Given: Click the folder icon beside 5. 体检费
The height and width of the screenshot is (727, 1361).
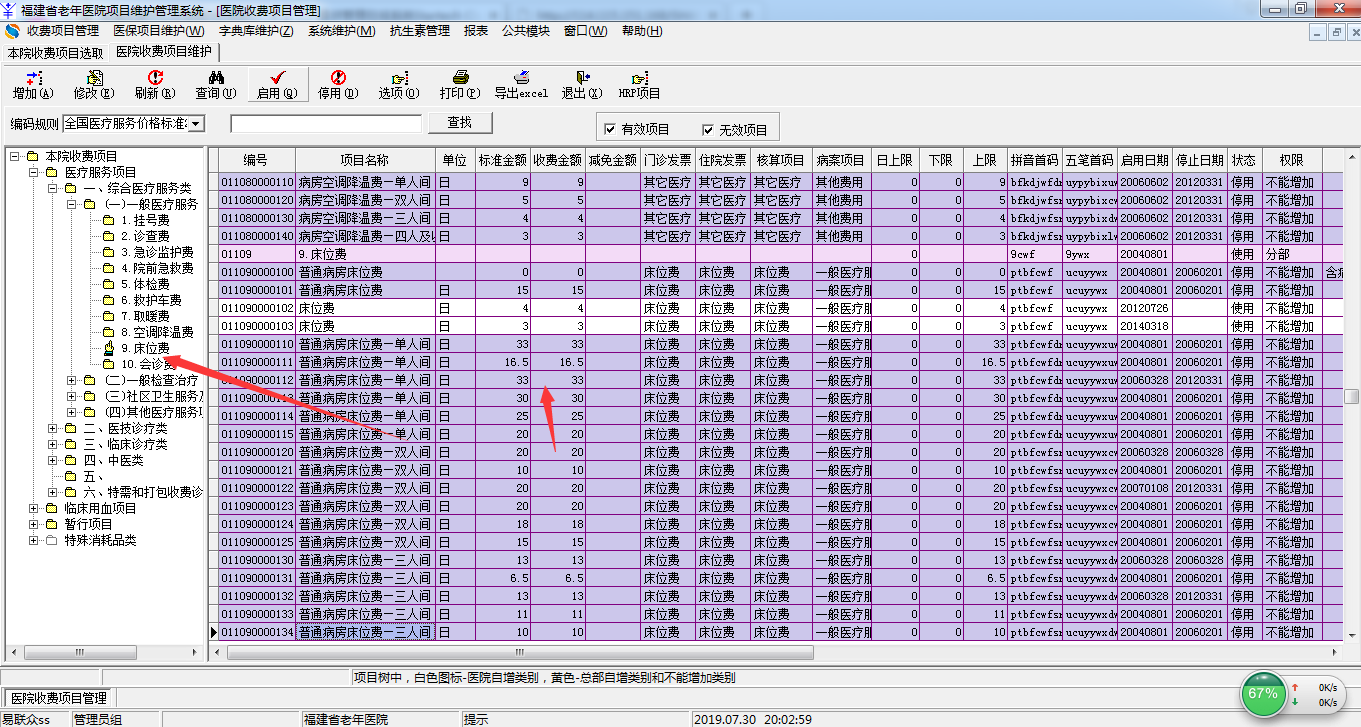Looking at the screenshot, I should (109, 284).
